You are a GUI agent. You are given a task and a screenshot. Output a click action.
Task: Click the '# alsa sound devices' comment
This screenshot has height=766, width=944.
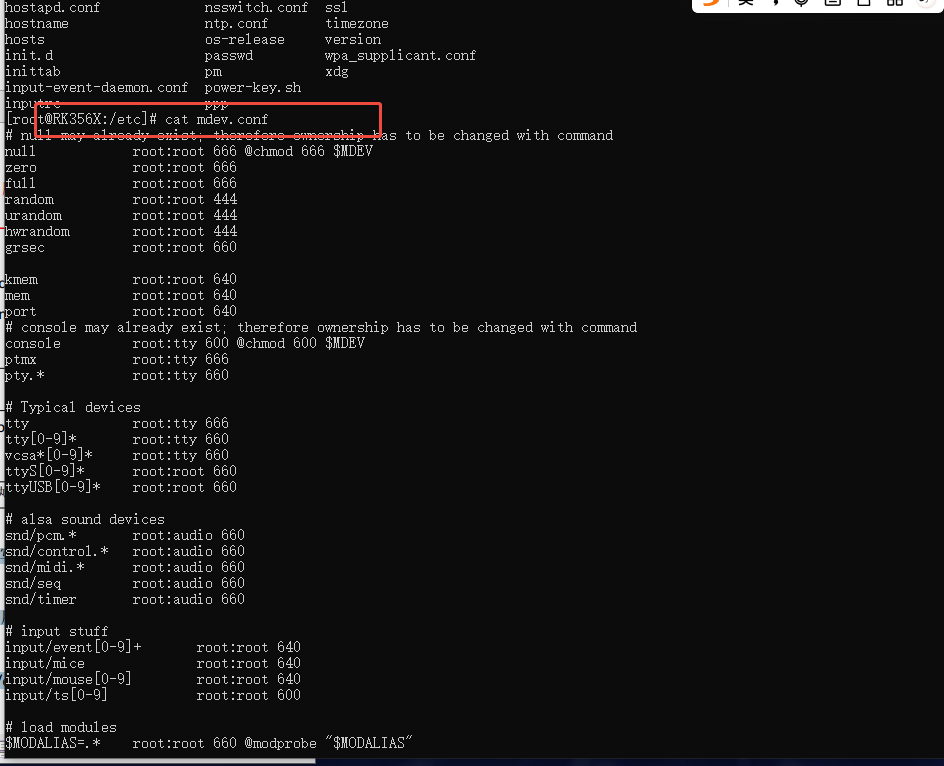(85, 519)
